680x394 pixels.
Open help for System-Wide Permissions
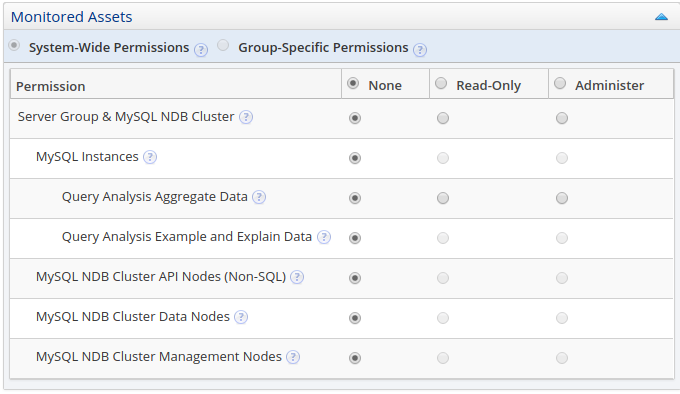pos(201,50)
